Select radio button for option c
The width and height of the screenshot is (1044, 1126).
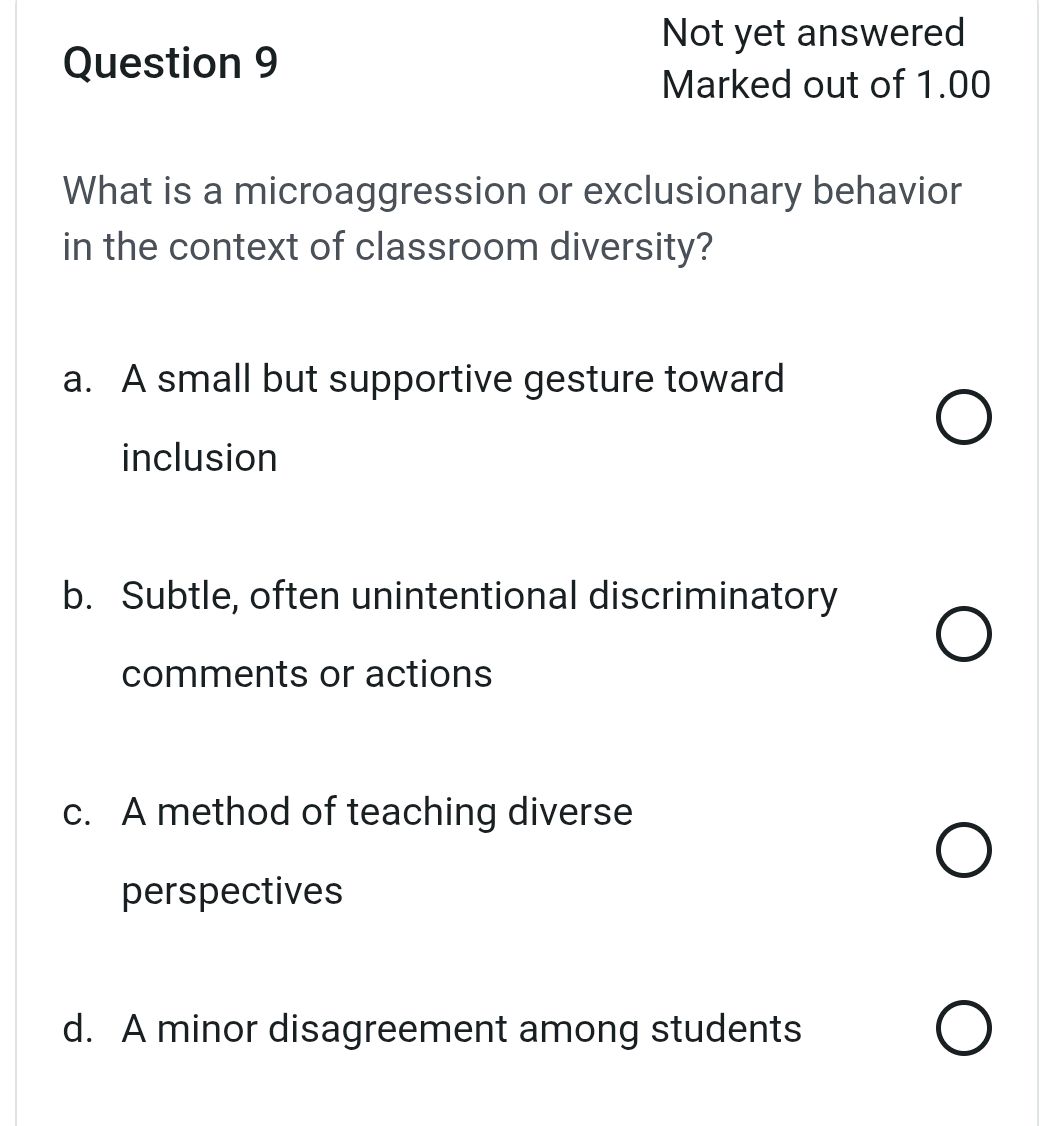pyautogui.click(x=963, y=850)
